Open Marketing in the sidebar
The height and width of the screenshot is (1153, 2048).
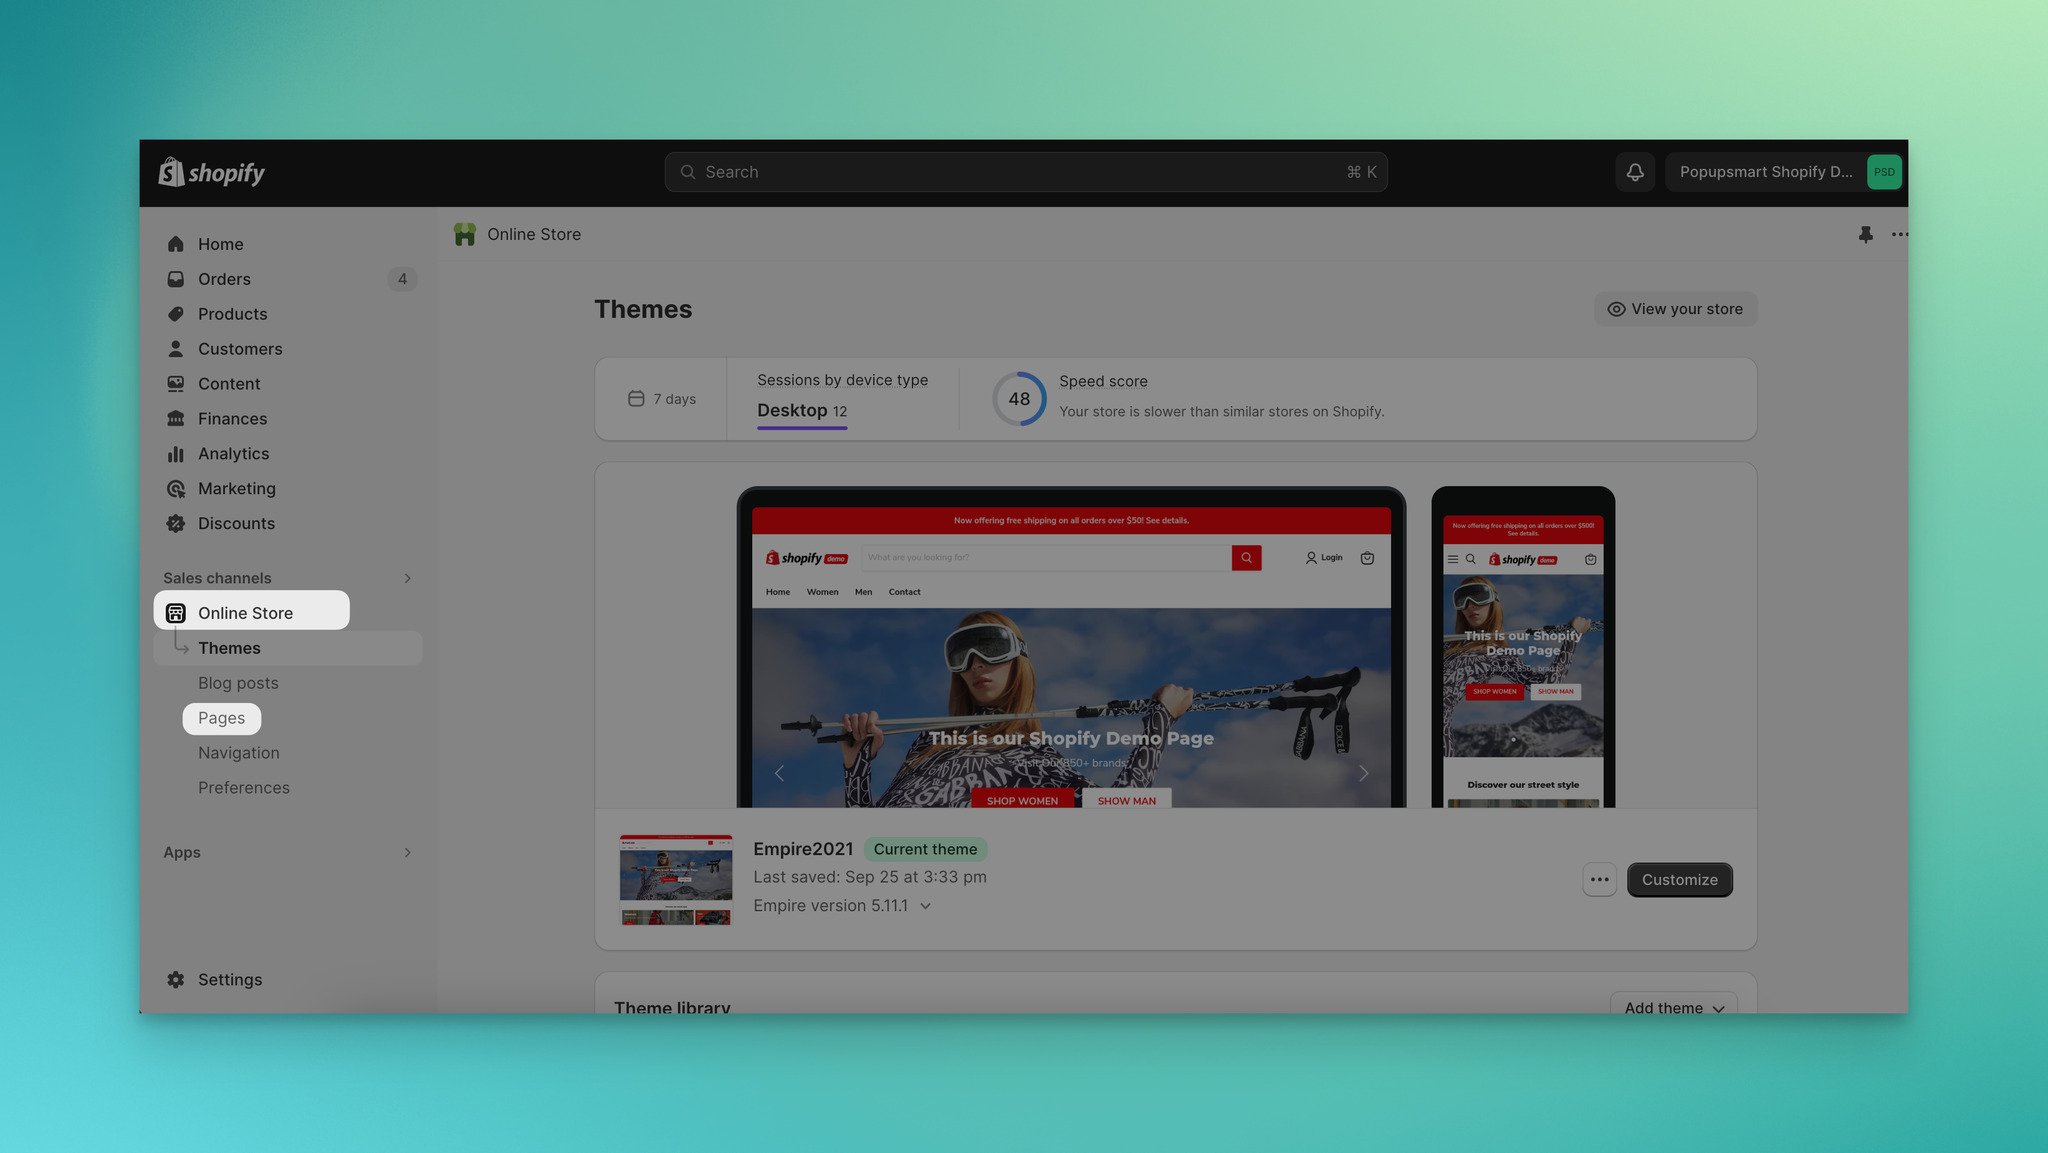click(x=237, y=489)
